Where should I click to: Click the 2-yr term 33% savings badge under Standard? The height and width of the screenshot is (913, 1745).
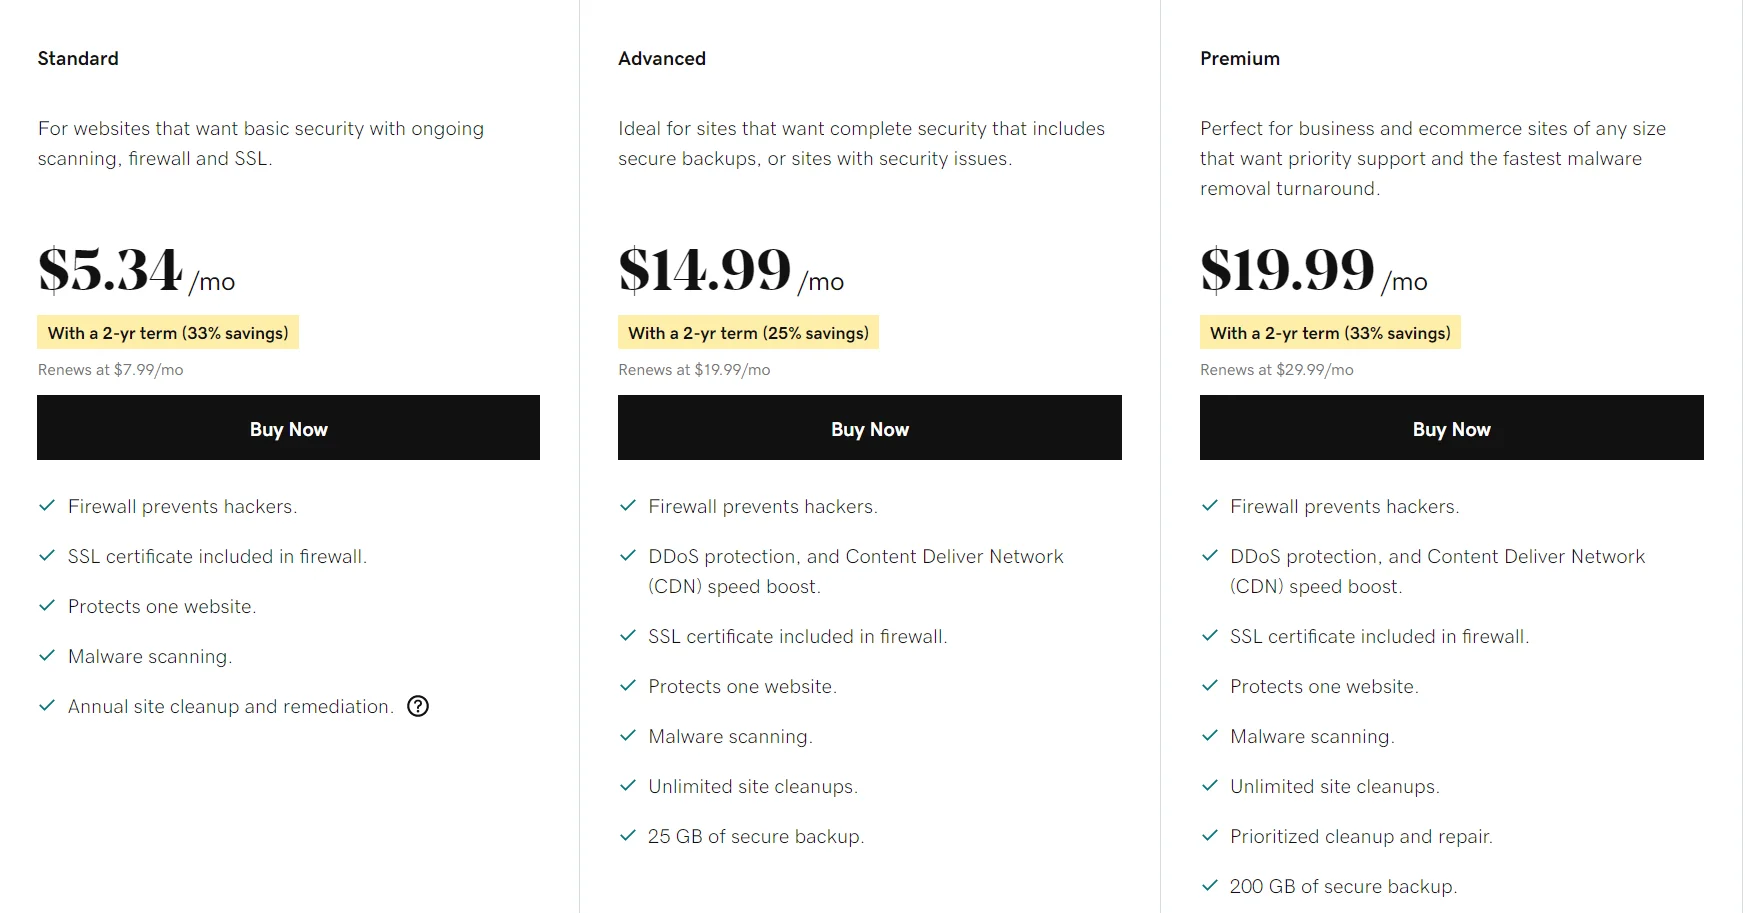[x=167, y=332]
